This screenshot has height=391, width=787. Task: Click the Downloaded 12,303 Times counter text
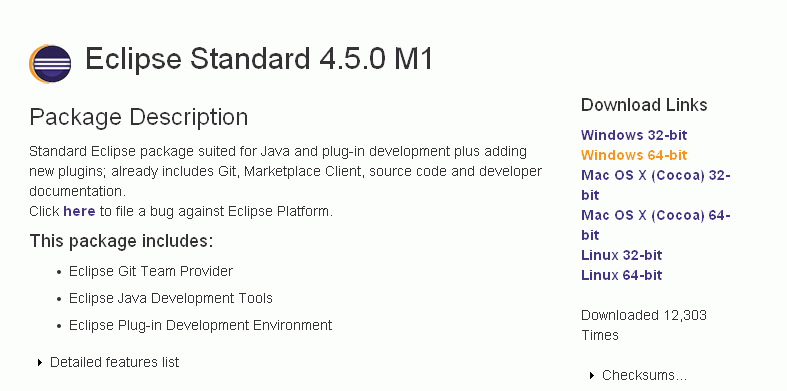pyautogui.click(x=644, y=325)
